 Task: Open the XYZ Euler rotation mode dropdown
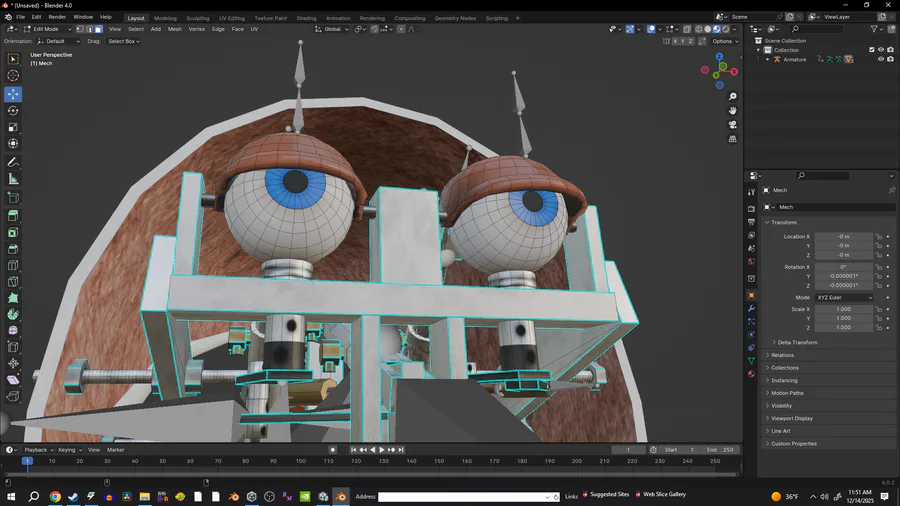point(845,298)
